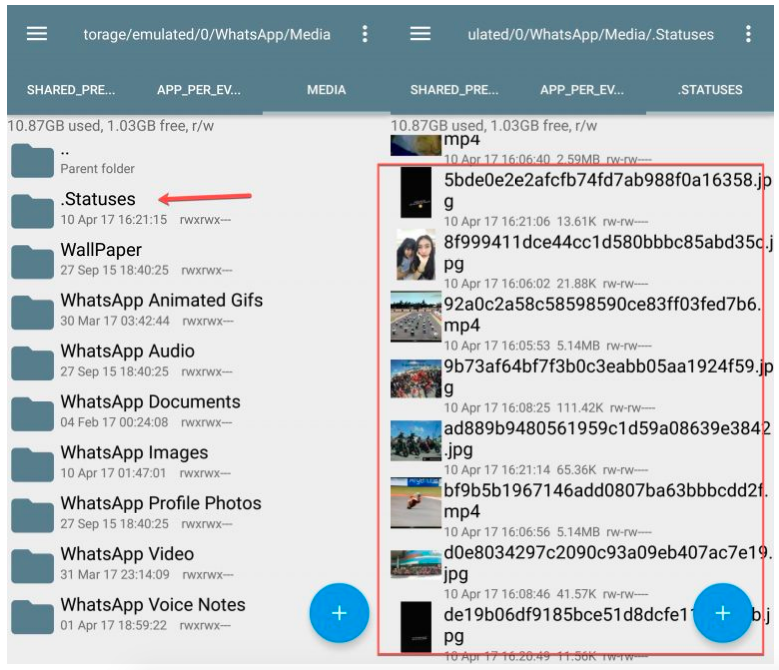The height and width of the screenshot is (670, 779).
Task: Open overflow menu in left Media pane
Action: (365, 34)
